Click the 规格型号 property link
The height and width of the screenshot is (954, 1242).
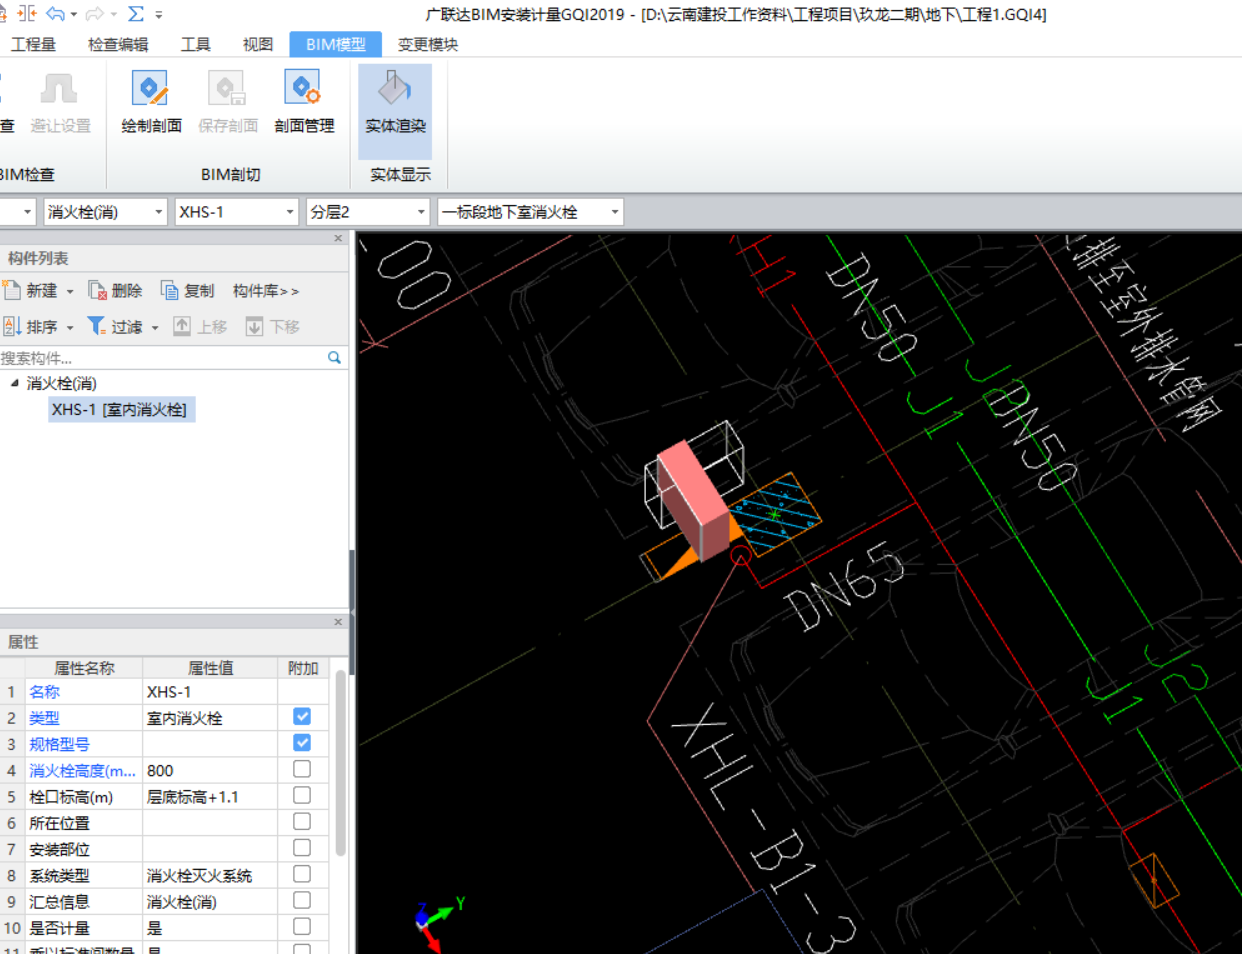(59, 743)
